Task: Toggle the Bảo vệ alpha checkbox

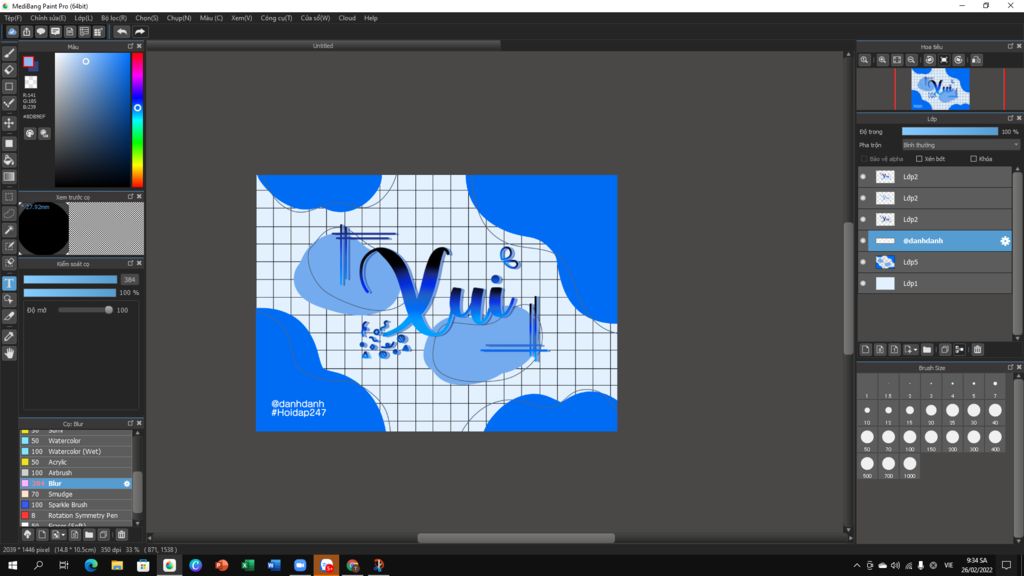Action: tap(864, 159)
